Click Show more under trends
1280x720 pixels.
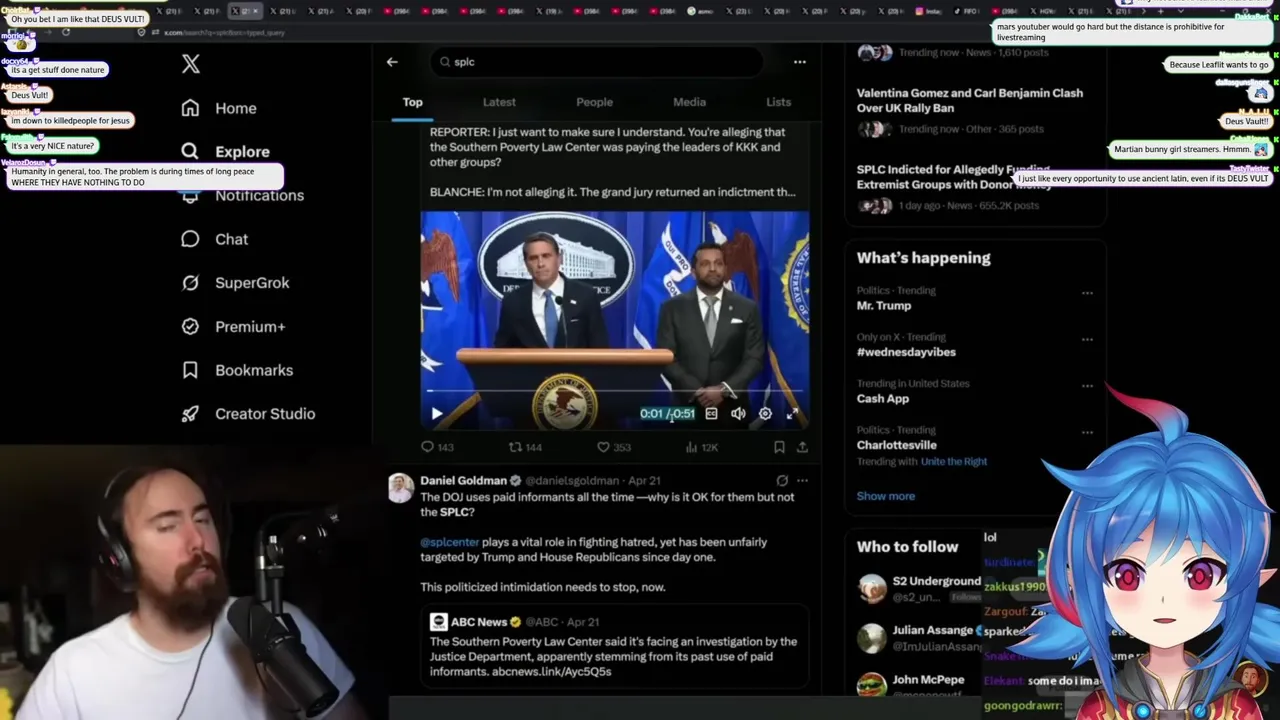[x=885, y=496]
